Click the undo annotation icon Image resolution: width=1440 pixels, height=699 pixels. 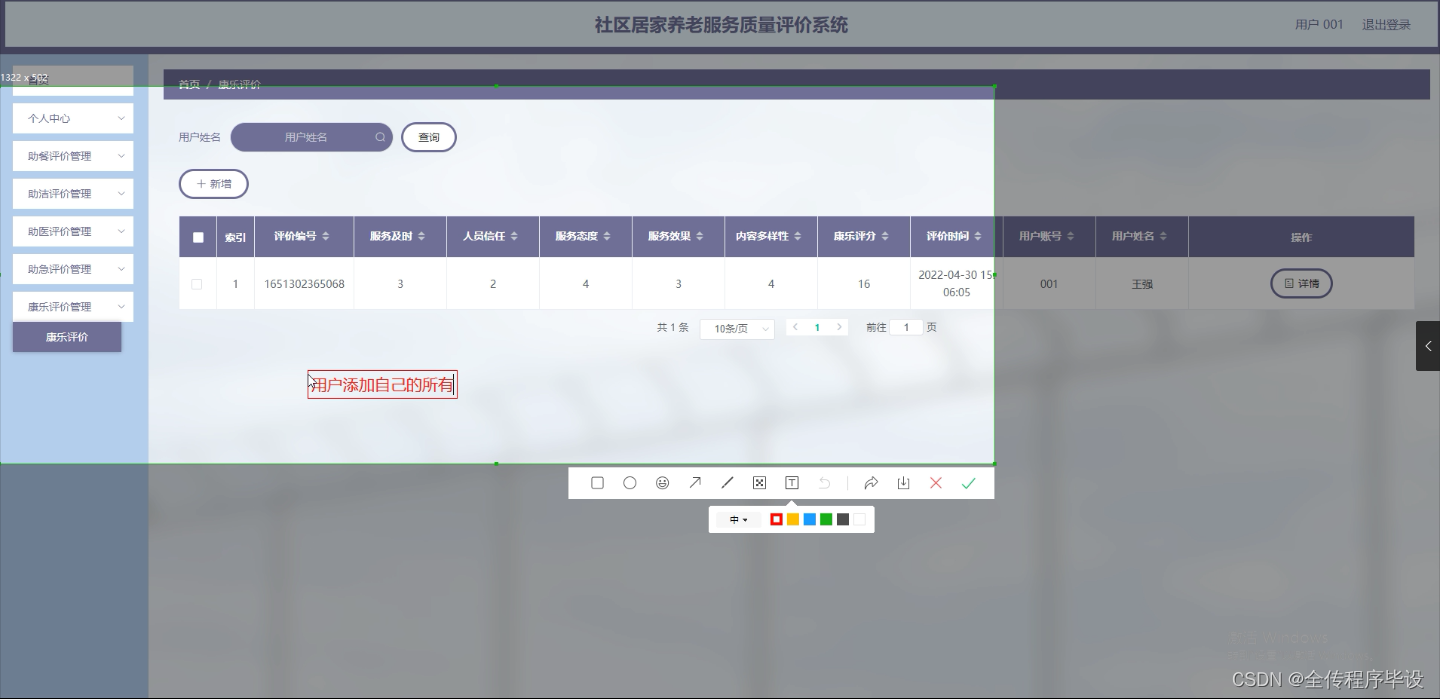click(823, 482)
